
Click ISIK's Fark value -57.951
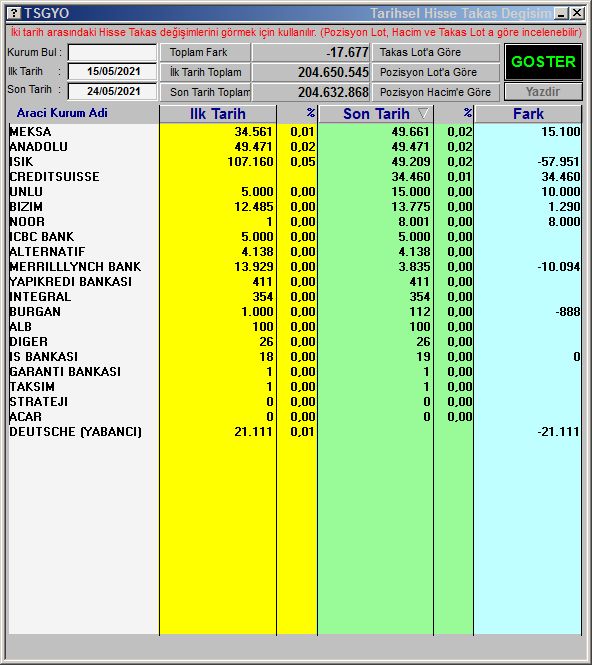(x=556, y=162)
